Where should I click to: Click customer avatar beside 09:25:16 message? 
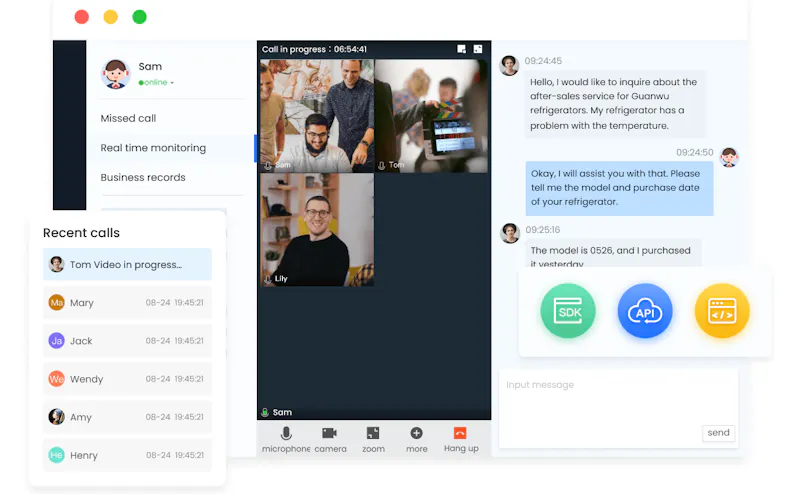click(510, 233)
